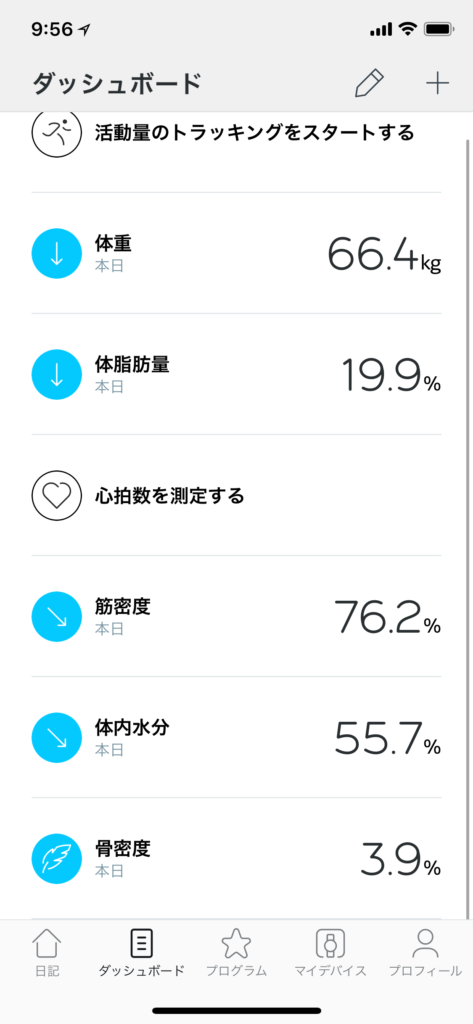Tap the plus add icon

[x=437, y=84]
